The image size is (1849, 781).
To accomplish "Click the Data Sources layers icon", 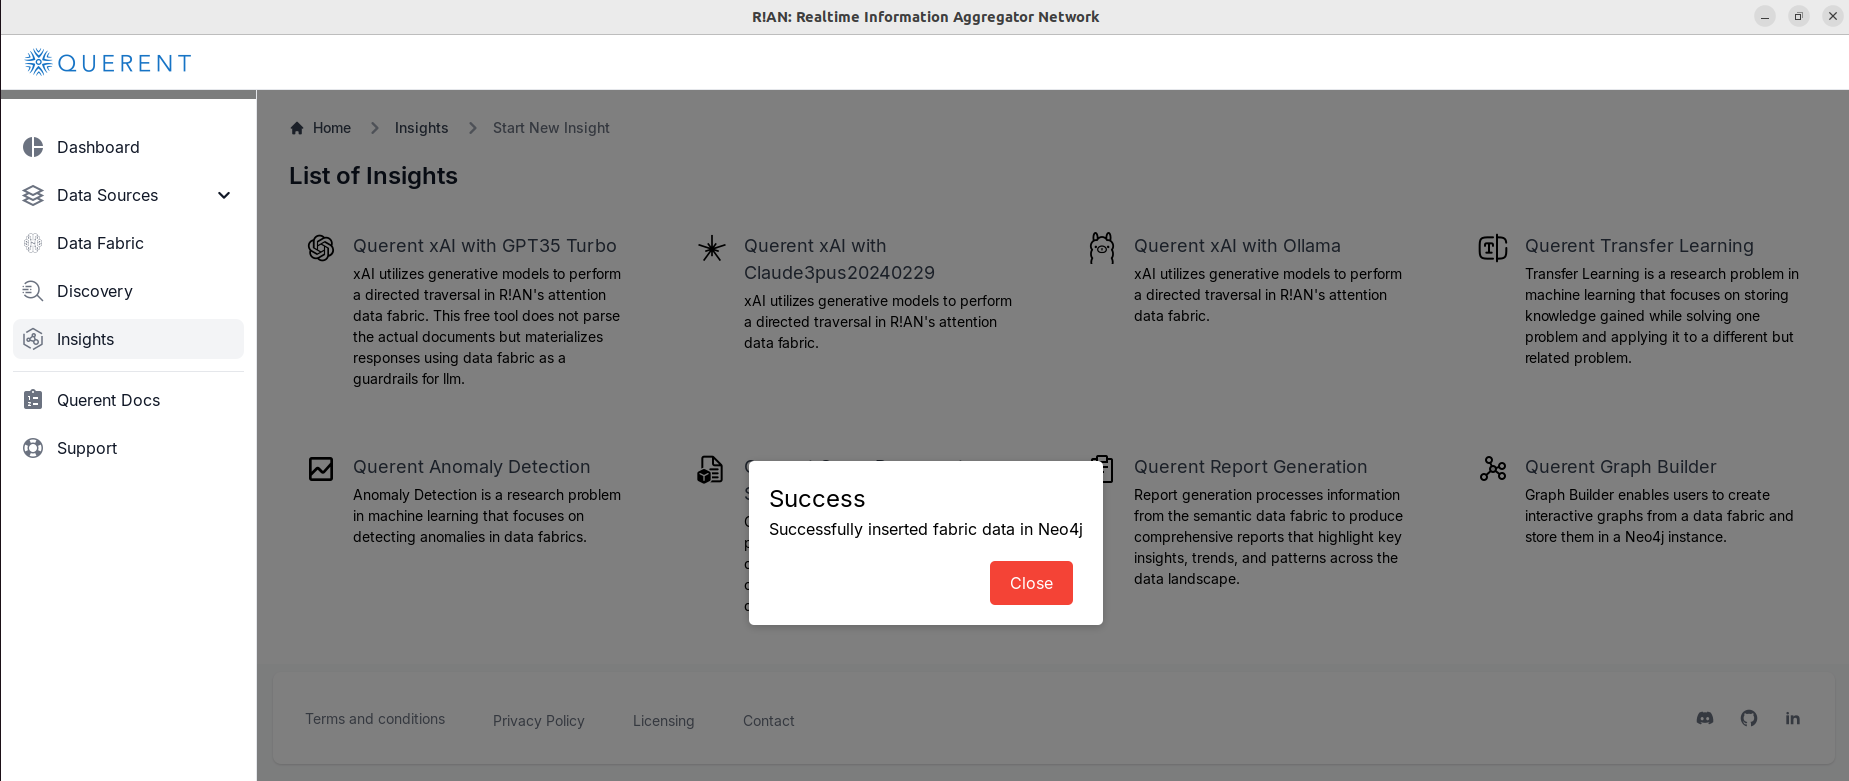I will [33, 195].
